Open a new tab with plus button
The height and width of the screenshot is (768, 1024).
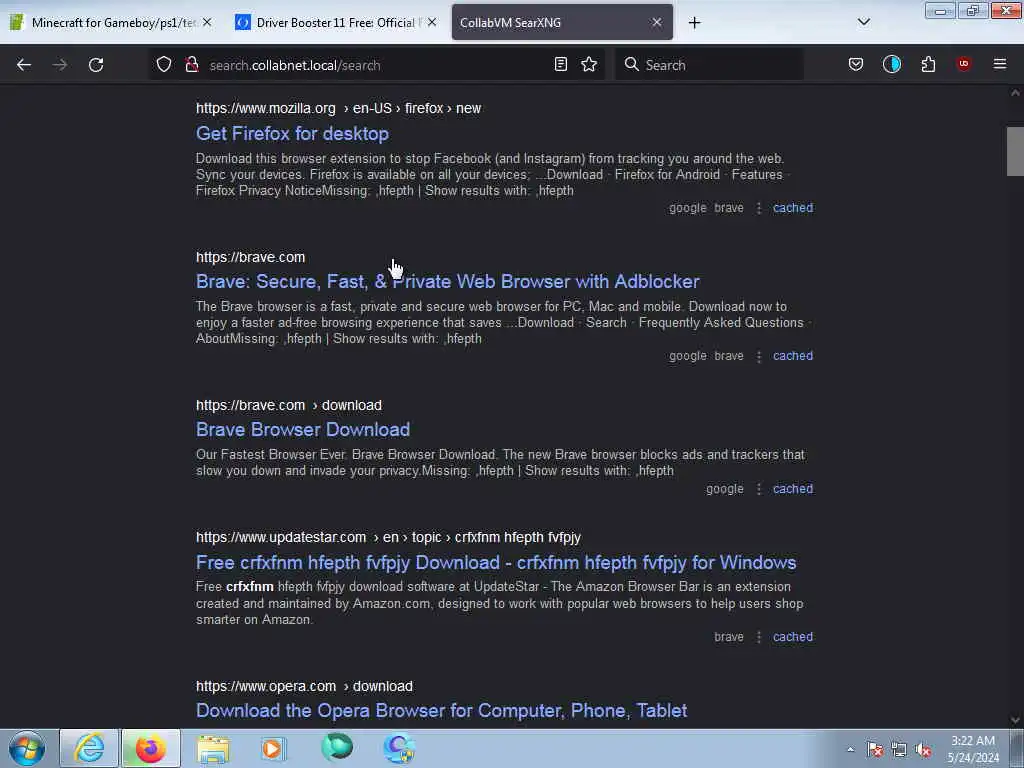(x=694, y=23)
